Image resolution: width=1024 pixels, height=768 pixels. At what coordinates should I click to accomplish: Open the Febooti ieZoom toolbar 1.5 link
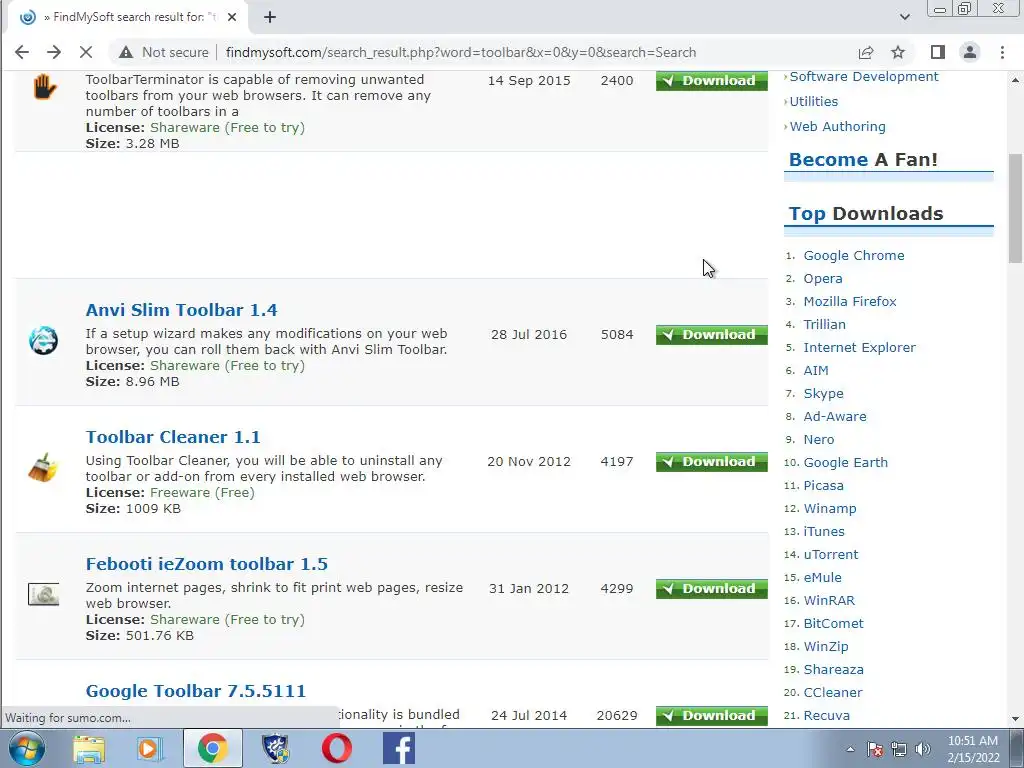pyautogui.click(x=206, y=564)
